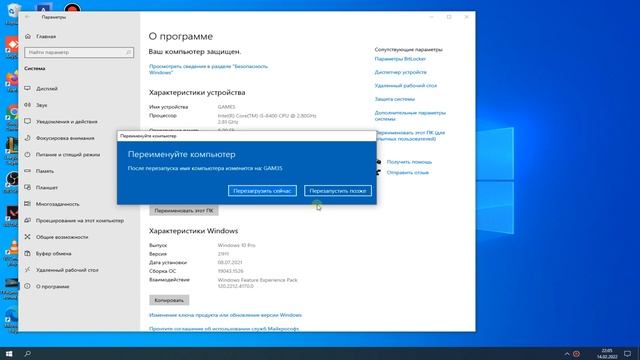Open "Дополнительные параметры системы" link
The height and width of the screenshot is (360, 640).
[x=410, y=116]
